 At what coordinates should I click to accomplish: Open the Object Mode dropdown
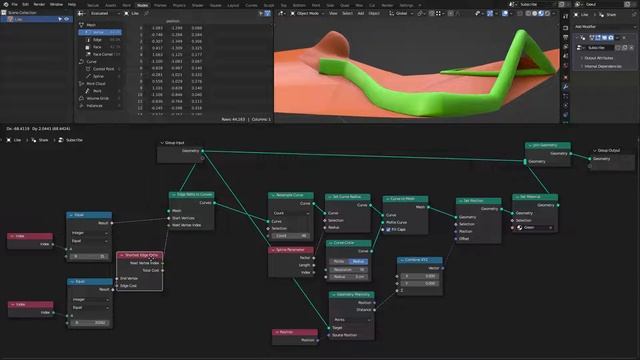coord(307,13)
